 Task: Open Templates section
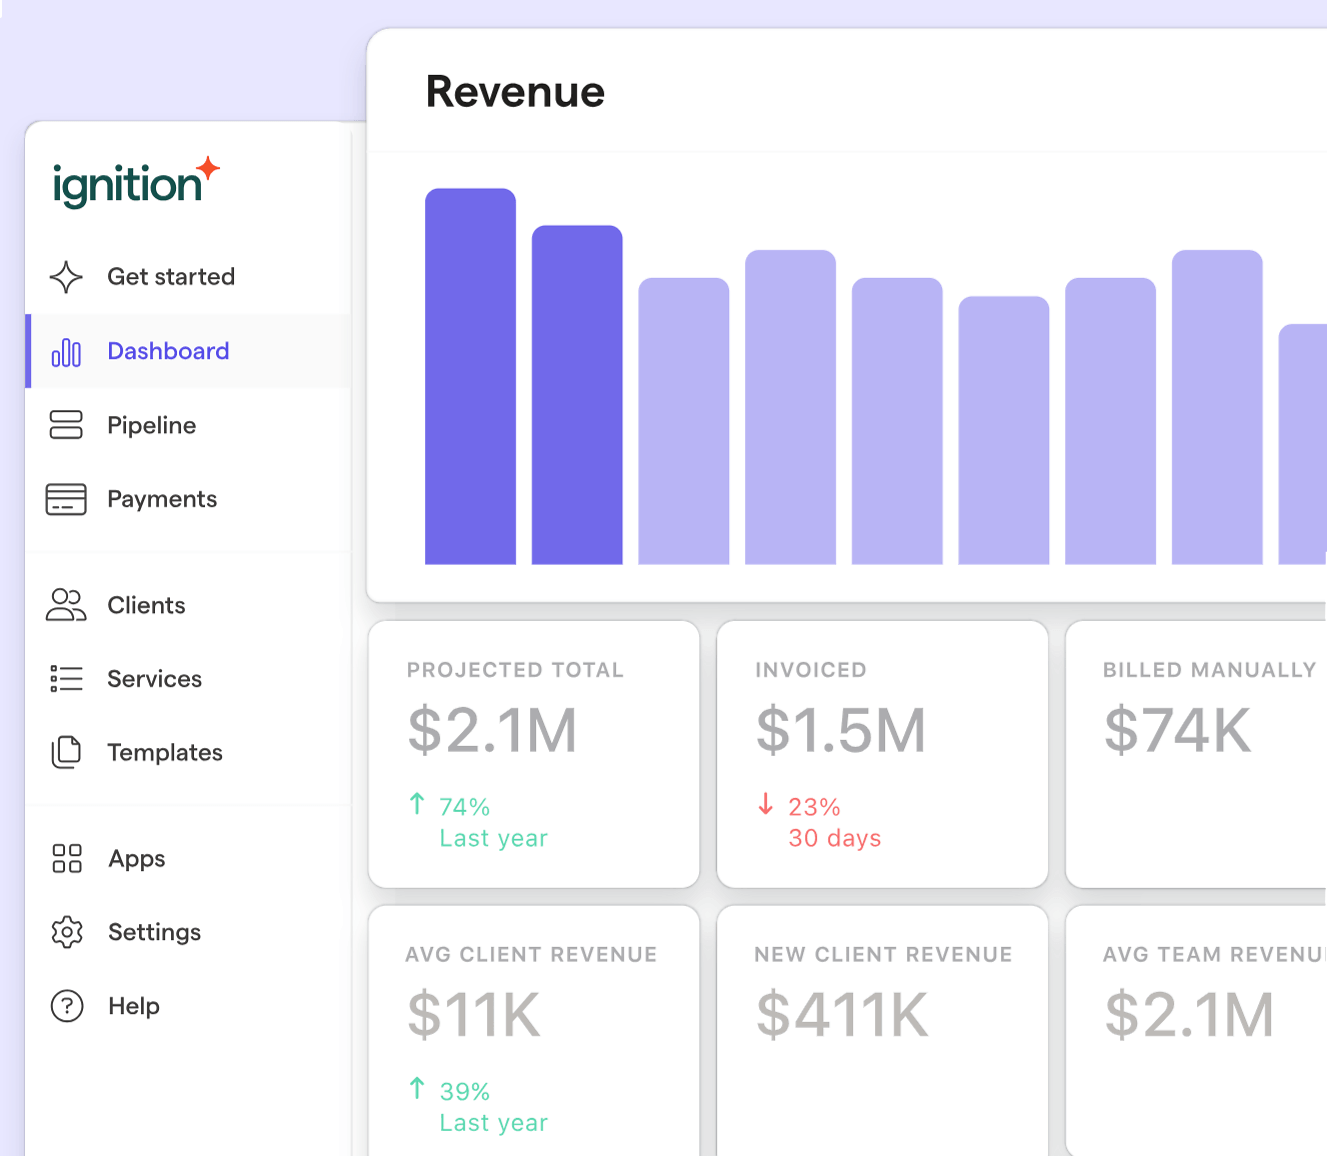click(x=188, y=752)
